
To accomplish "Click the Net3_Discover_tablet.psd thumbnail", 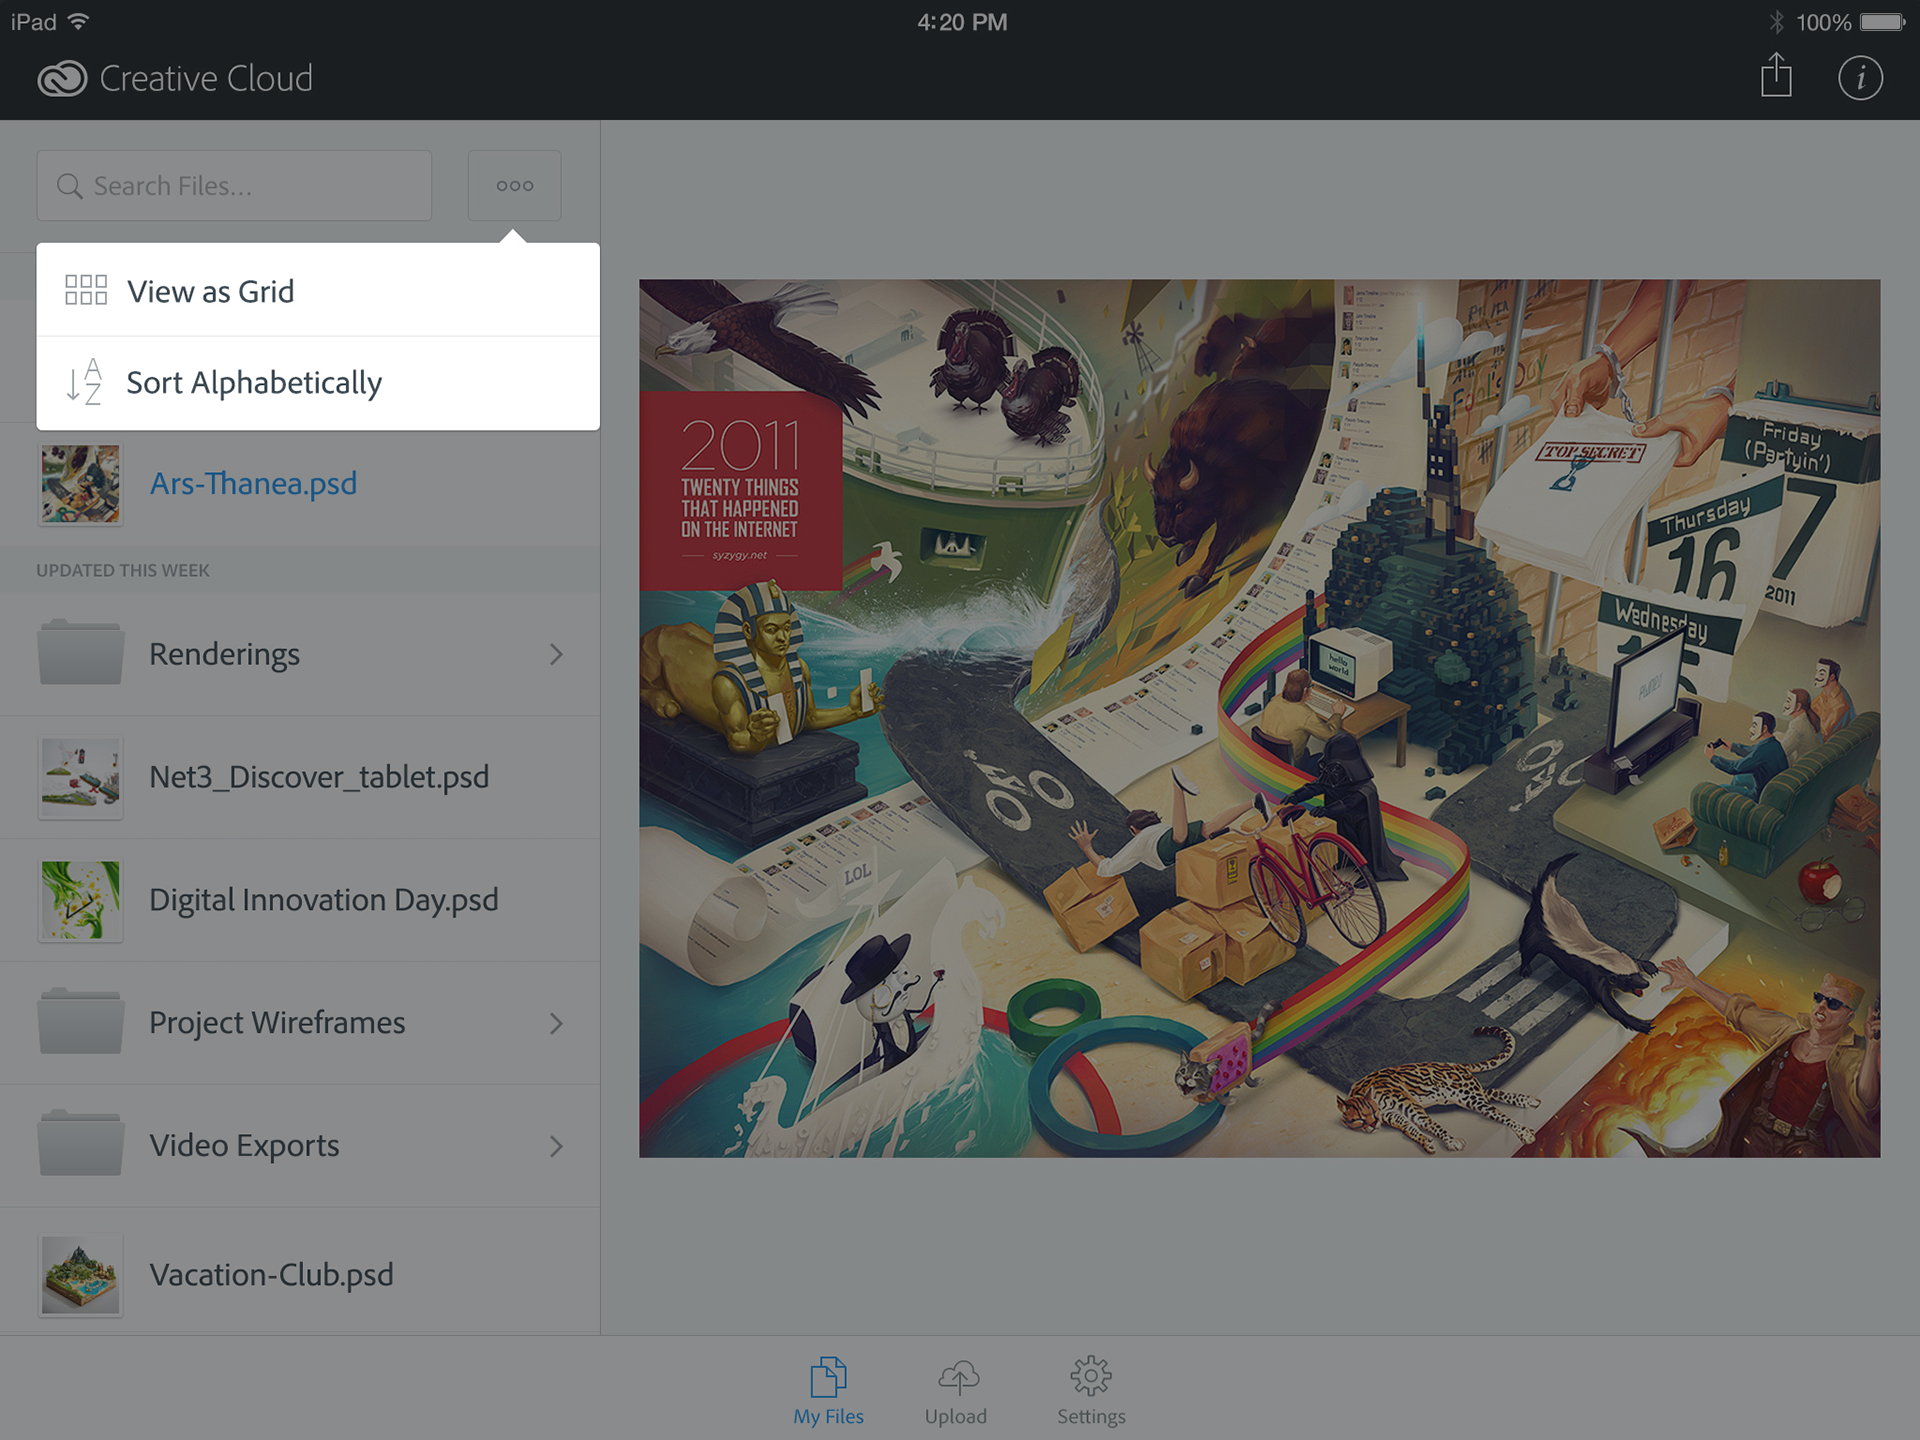I will pyautogui.click(x=80, y=778).
